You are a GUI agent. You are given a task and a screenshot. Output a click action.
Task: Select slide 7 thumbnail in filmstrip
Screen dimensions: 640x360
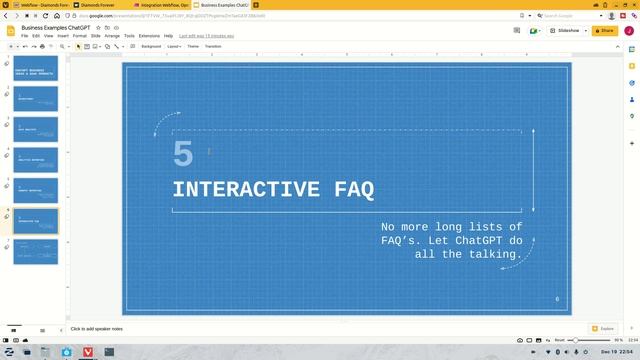(x=36, y=252)
